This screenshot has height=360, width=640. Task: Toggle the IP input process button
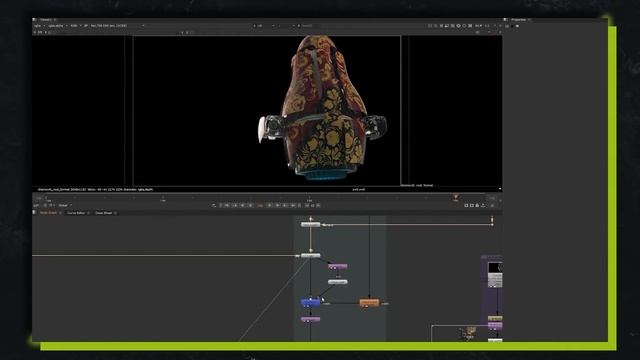click(x=86, y=26)
